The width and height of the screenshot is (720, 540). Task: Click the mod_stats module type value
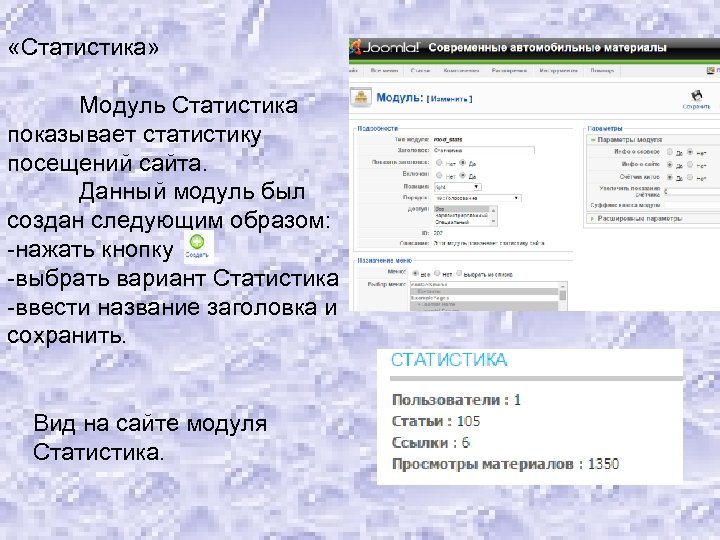tap(448, 139)
